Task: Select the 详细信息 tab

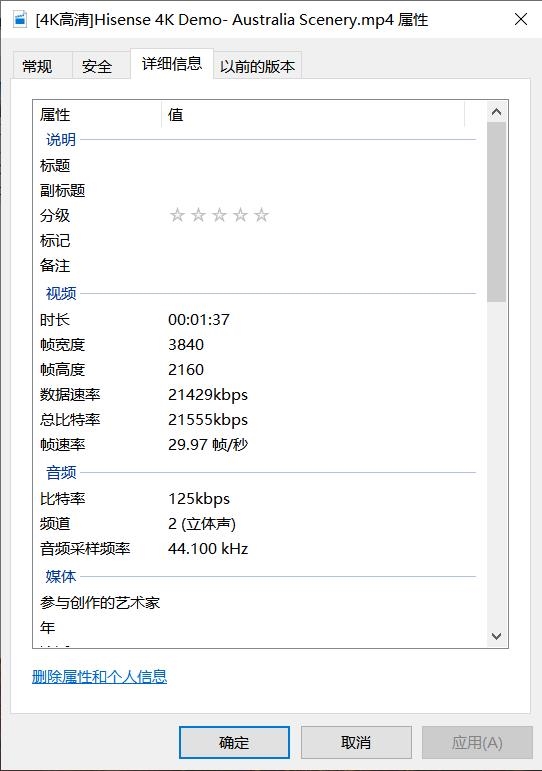Action: pyautogui.click(x=172, y=63)
